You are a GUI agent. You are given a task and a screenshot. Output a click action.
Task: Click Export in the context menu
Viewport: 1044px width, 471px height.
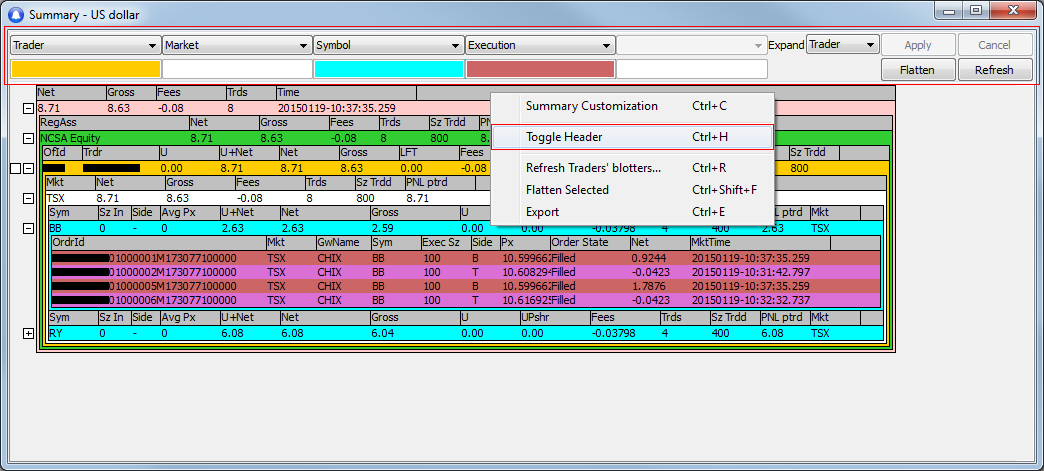(x=543, y=212)
